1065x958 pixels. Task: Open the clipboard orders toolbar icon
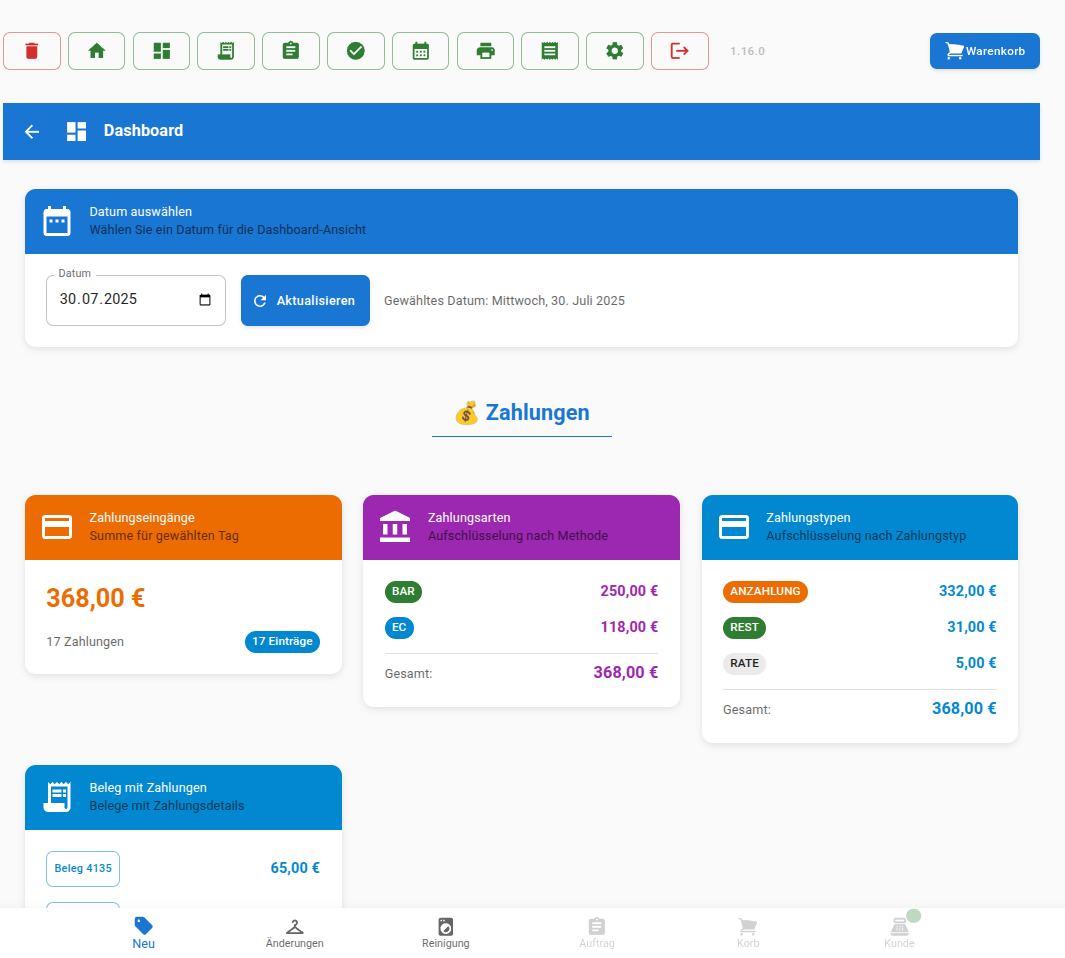coord(291,51)
